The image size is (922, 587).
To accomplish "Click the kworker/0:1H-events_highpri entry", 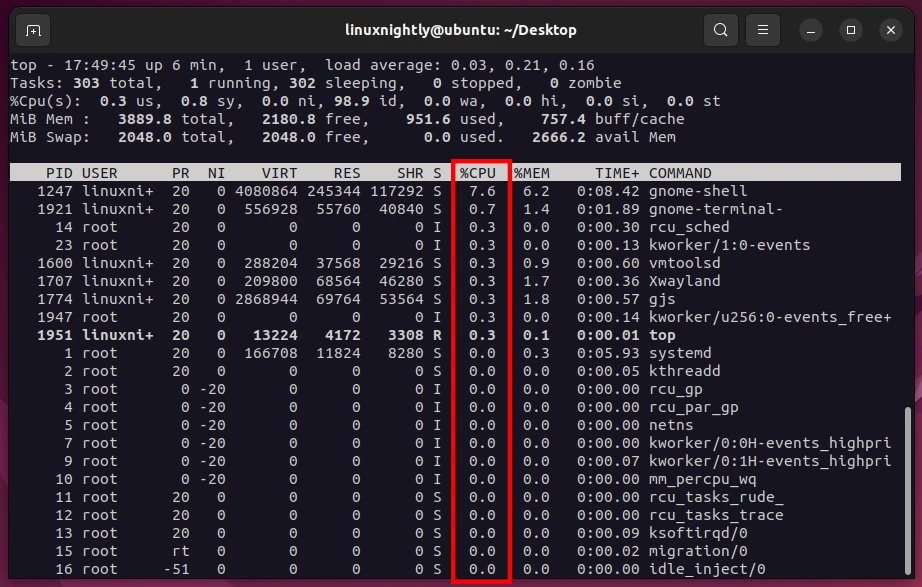I will pos(770,461).
